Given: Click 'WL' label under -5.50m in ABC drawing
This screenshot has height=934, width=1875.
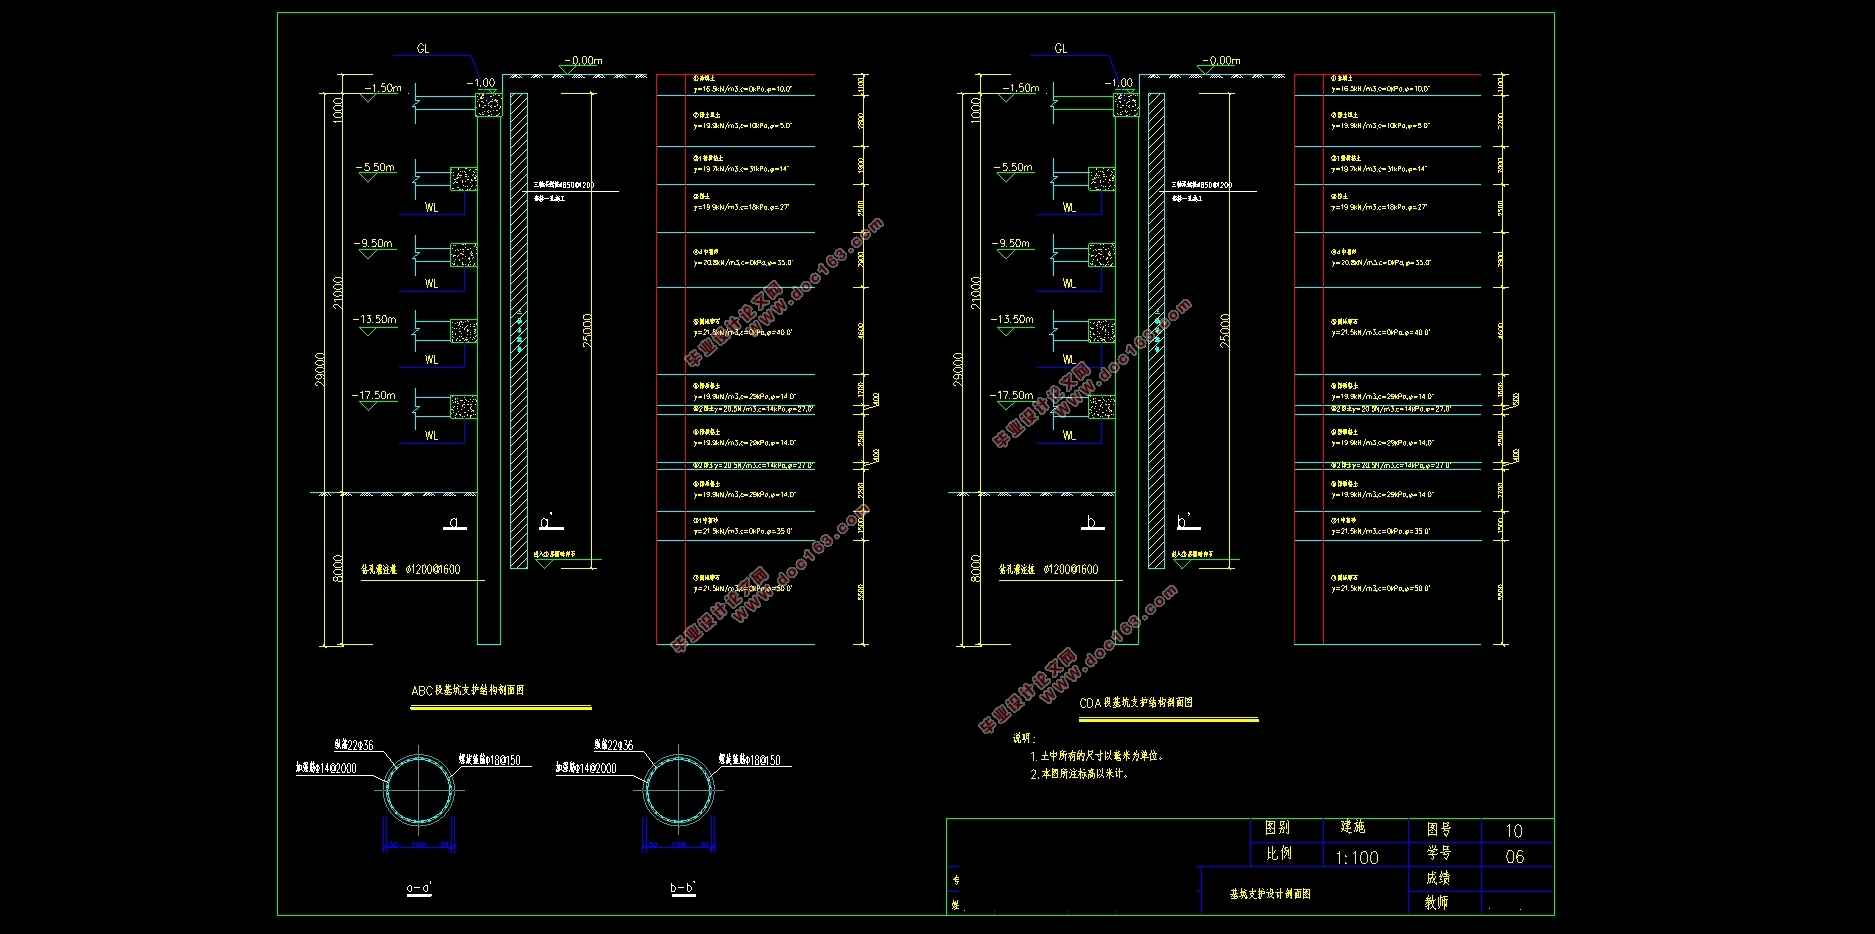Looking at the screenshot, I should click(432, 207).
